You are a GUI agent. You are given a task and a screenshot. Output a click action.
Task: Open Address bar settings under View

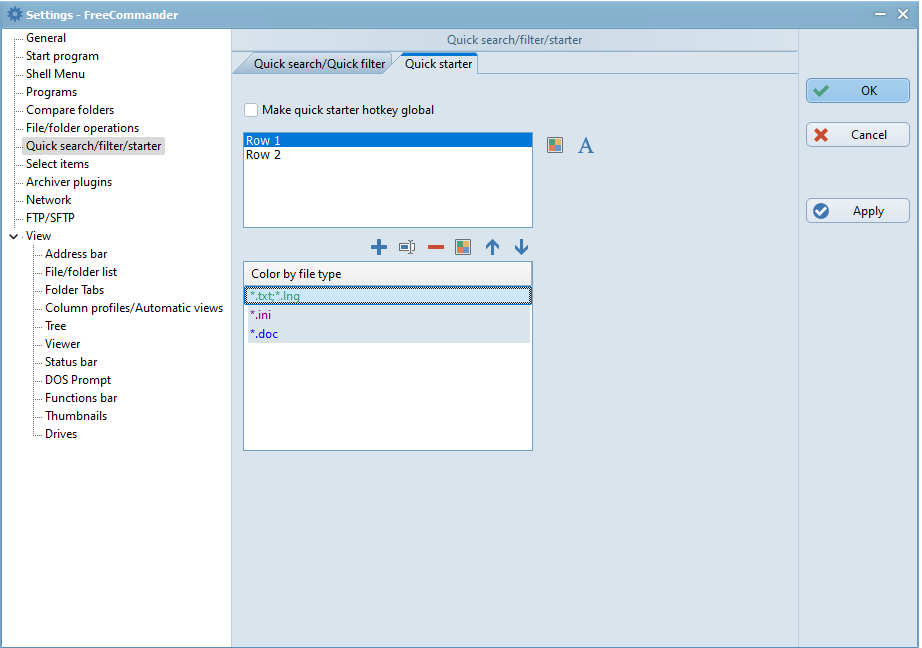tap(76, 254)
